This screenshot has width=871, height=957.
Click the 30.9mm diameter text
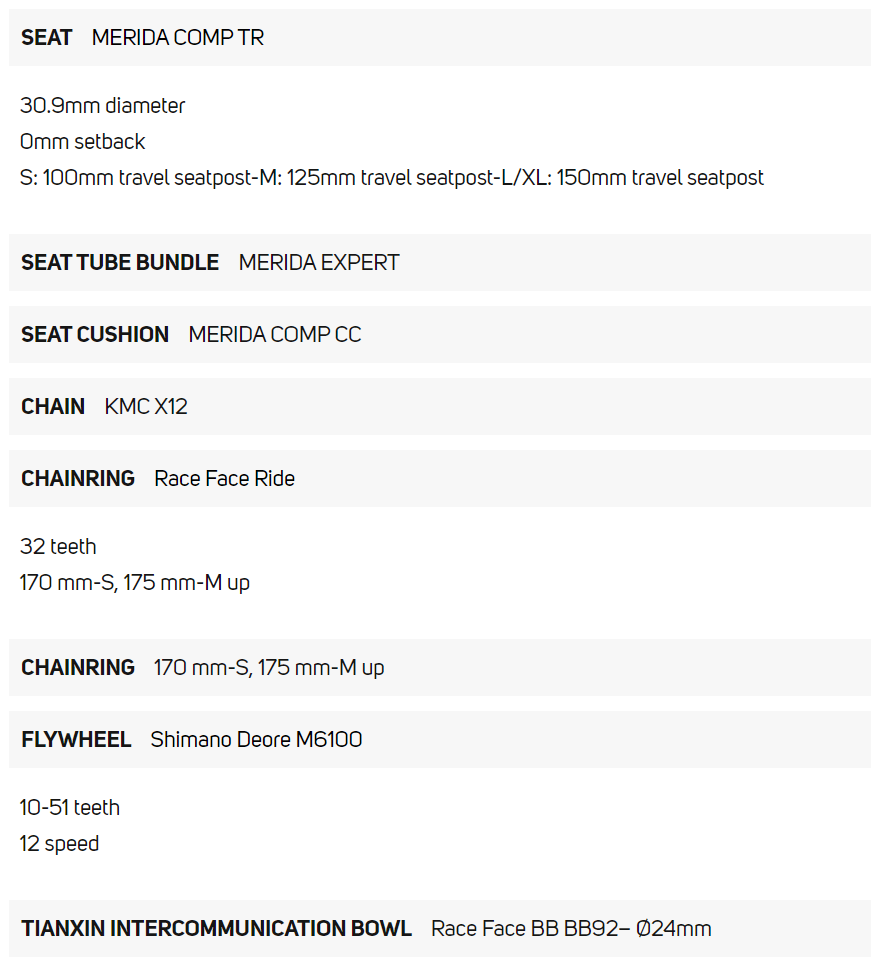click(102, 105)
